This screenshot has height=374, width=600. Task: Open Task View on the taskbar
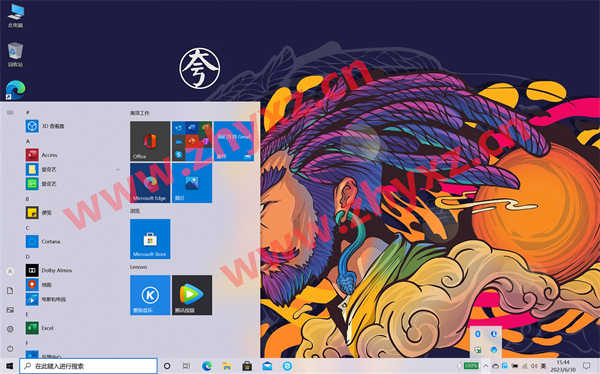[186, 366]
